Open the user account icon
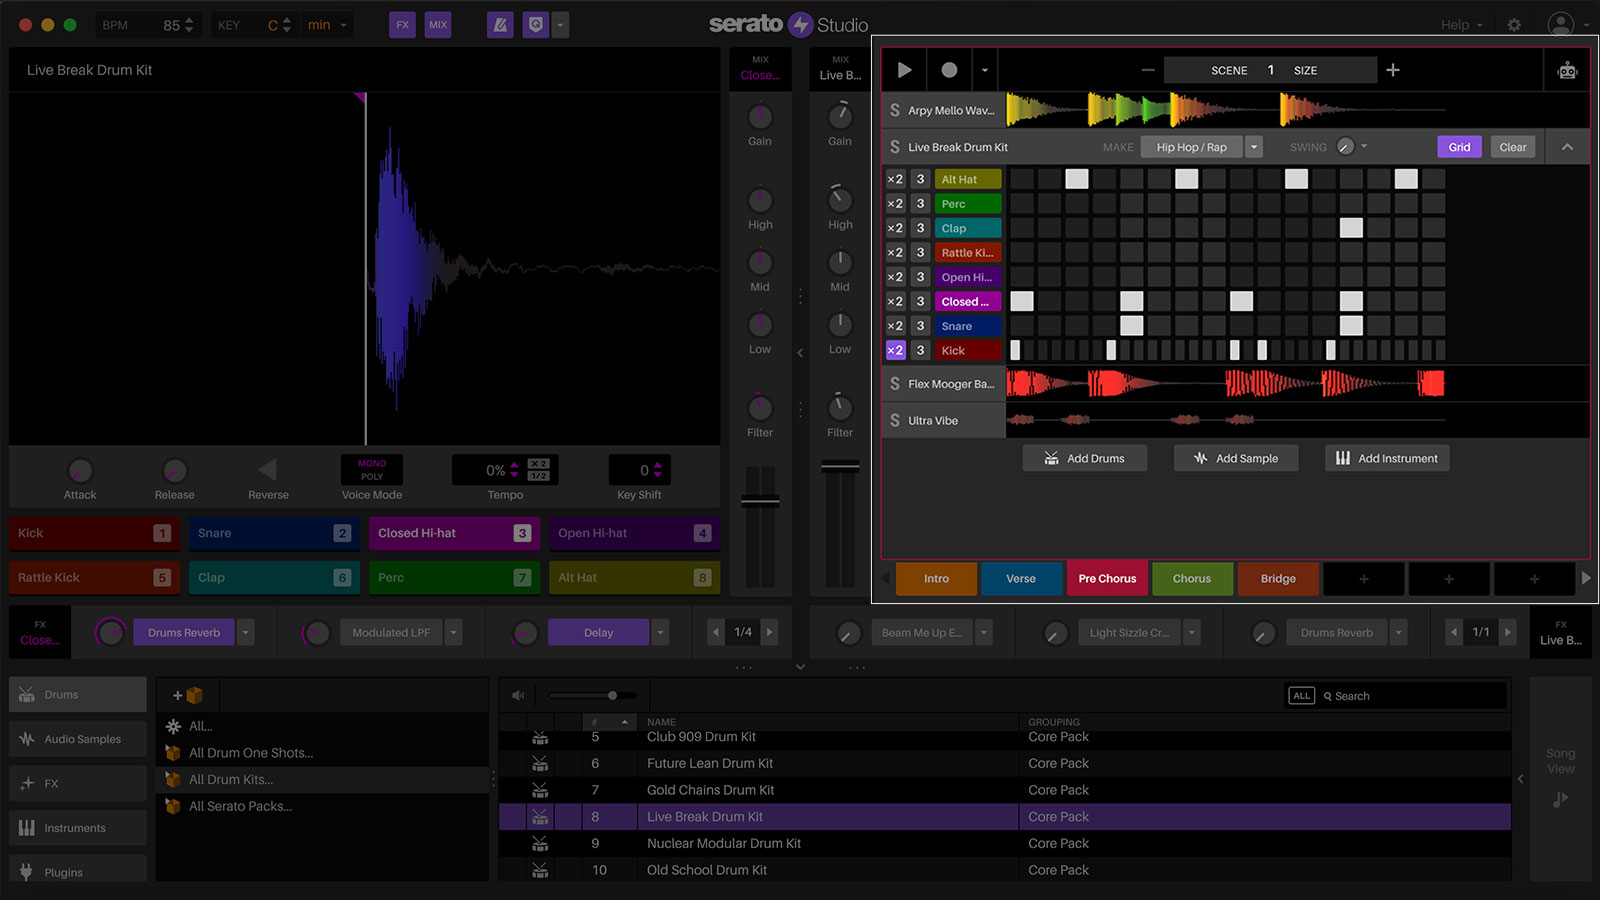Viewport: 1600px width, 900px height. [1560, 25]
